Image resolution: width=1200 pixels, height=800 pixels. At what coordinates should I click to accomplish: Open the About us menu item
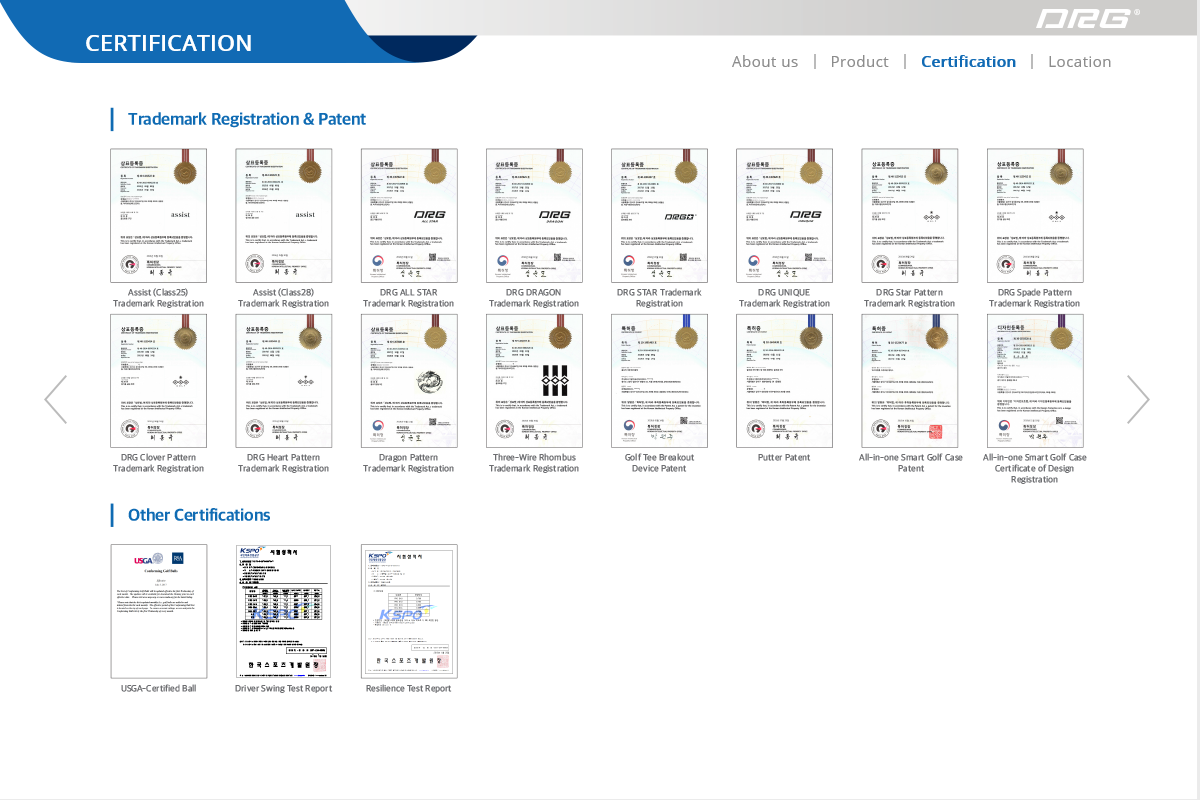765,61
